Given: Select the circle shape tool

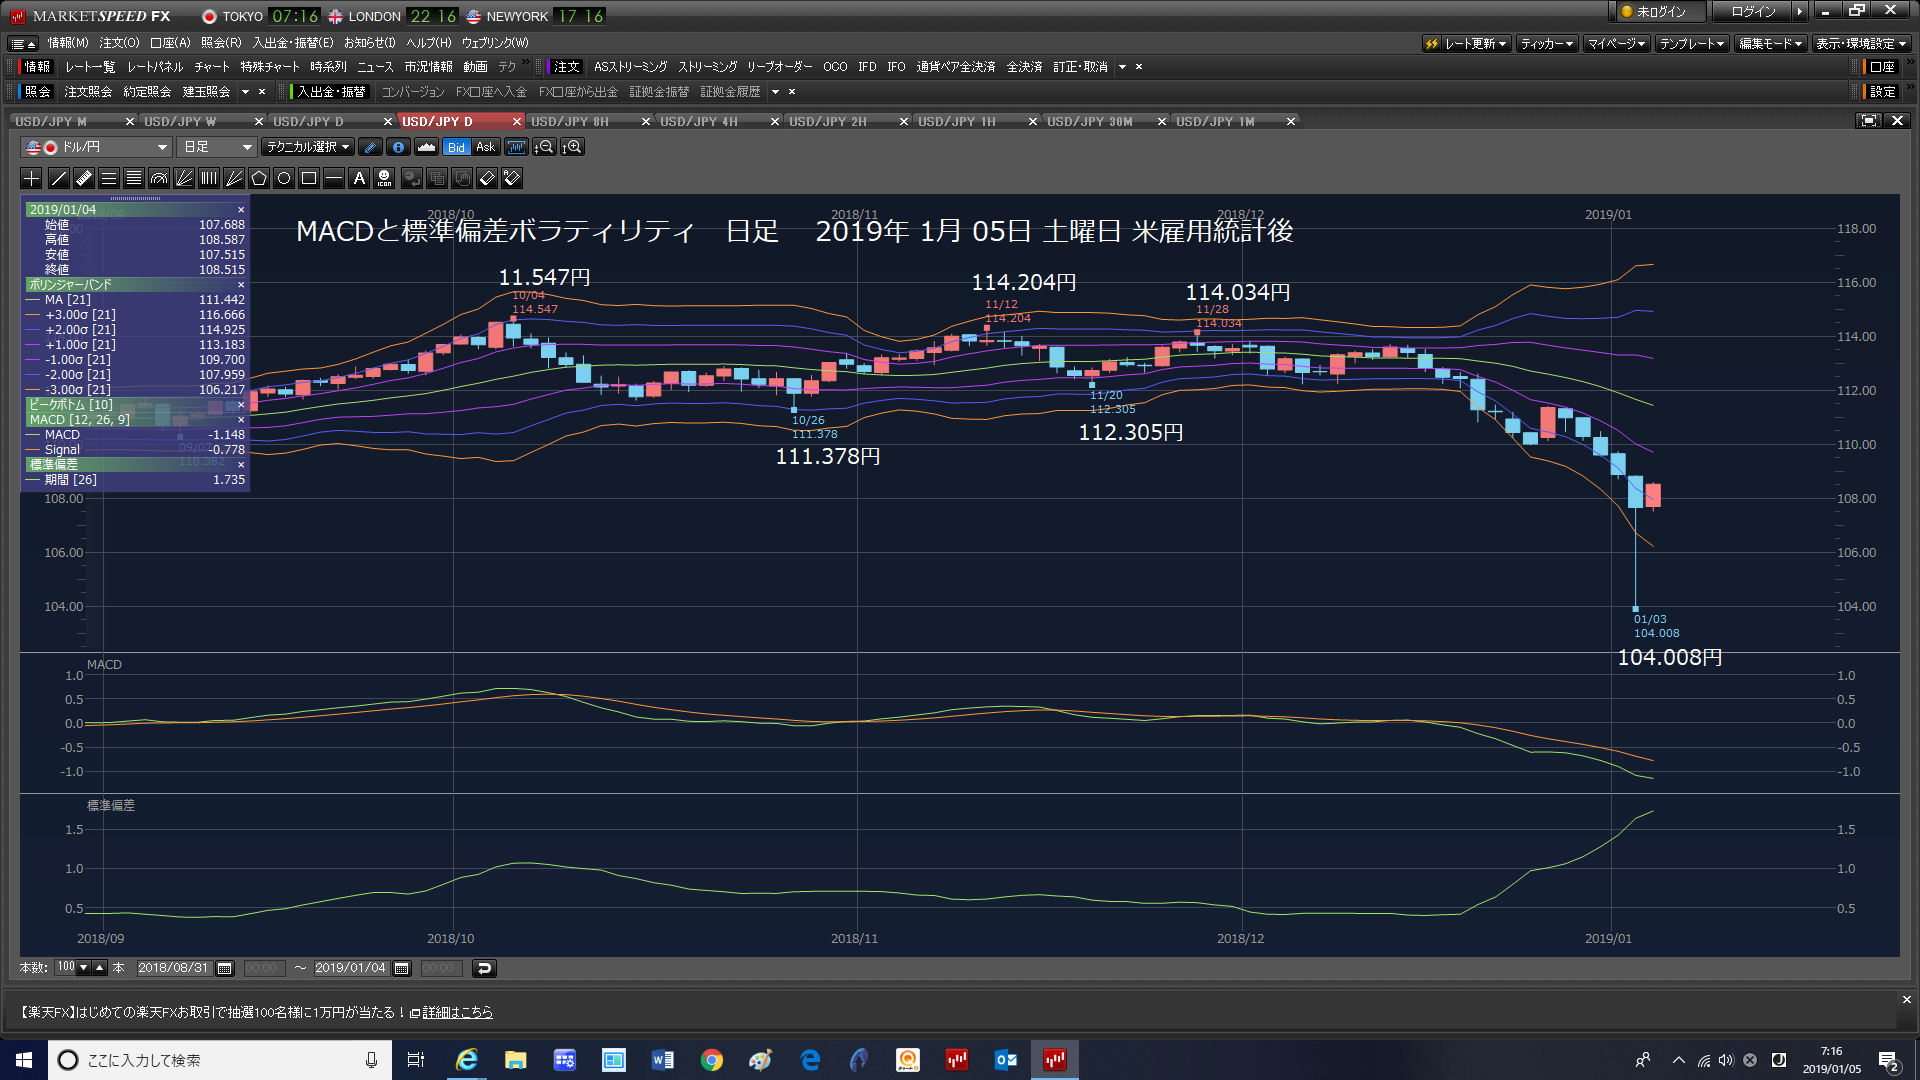Looking at the screenshot, I should pyautogui.click(x=284, y=178).
